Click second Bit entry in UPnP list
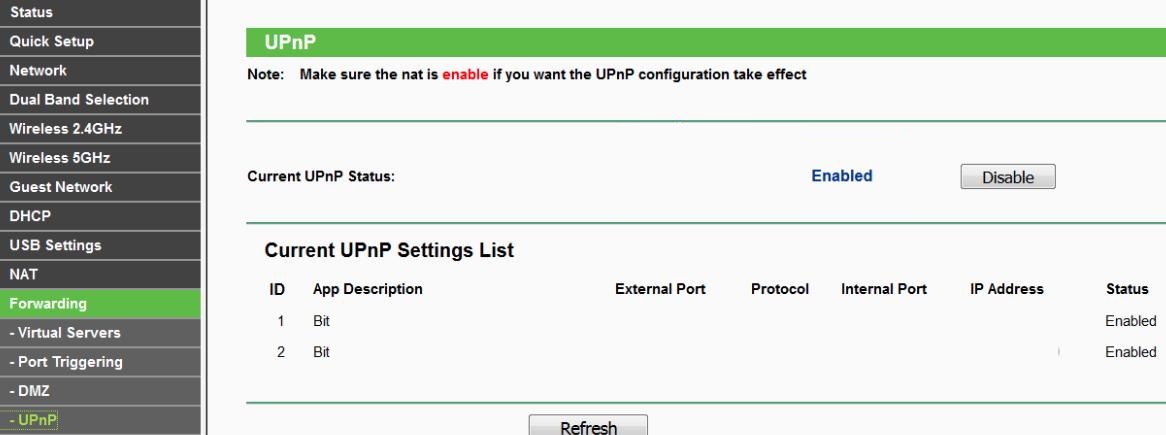This screenshot has height=435, width=1166. pos(321,352)
